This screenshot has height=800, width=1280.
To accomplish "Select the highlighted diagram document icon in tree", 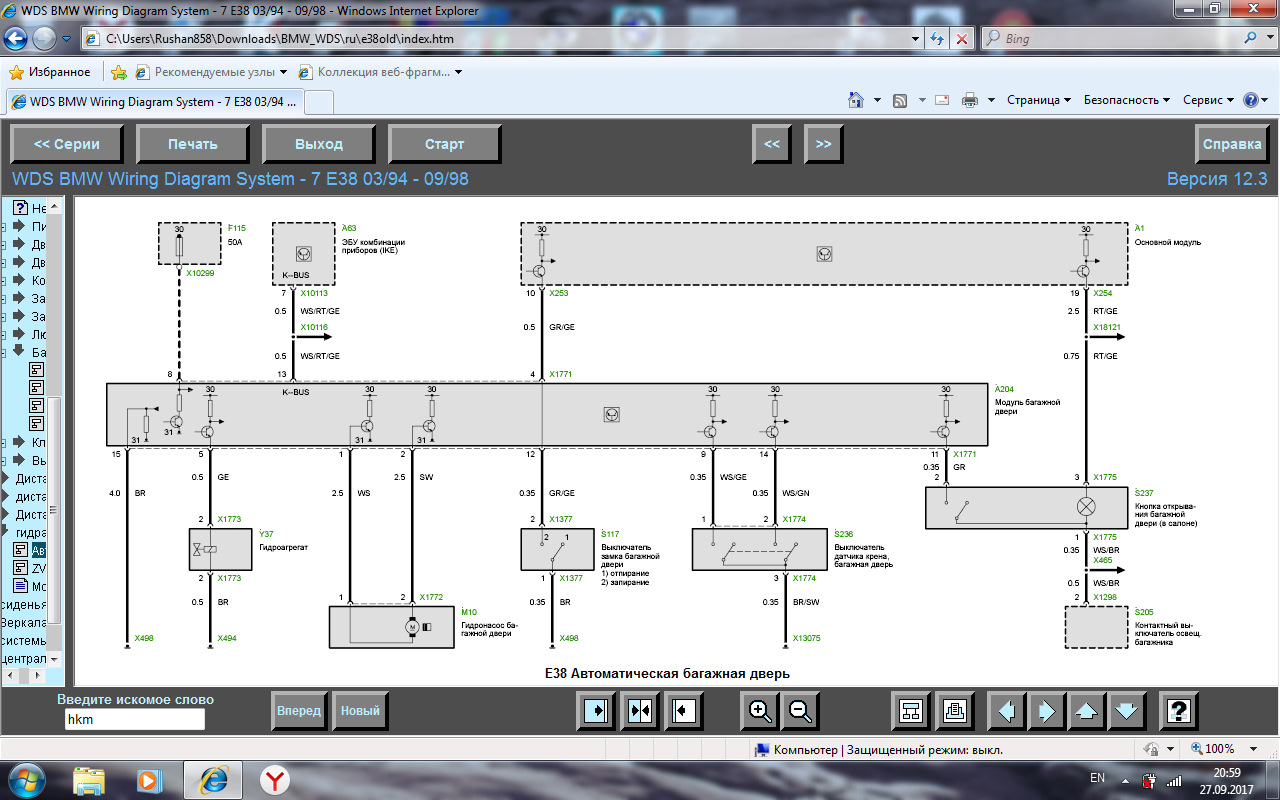I will click(x=21, y=550).
